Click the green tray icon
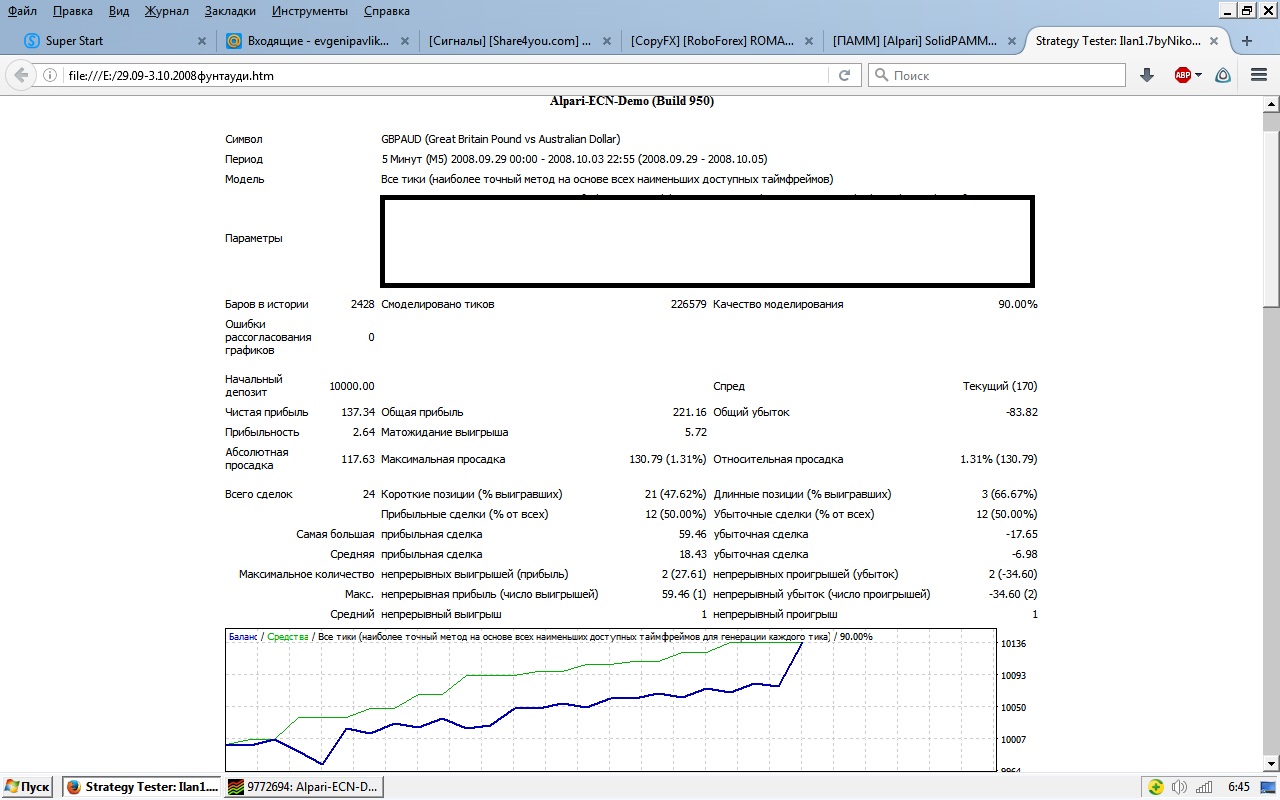Viewport: 1280px width, 800px height. (1155, 787)
